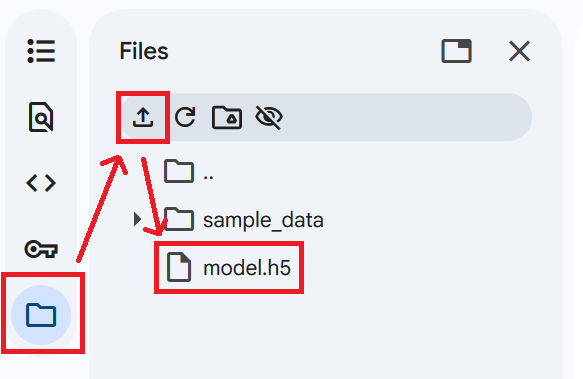Mount Google Drive using the folder icon
Screen dimensions: 583x379
227,117
